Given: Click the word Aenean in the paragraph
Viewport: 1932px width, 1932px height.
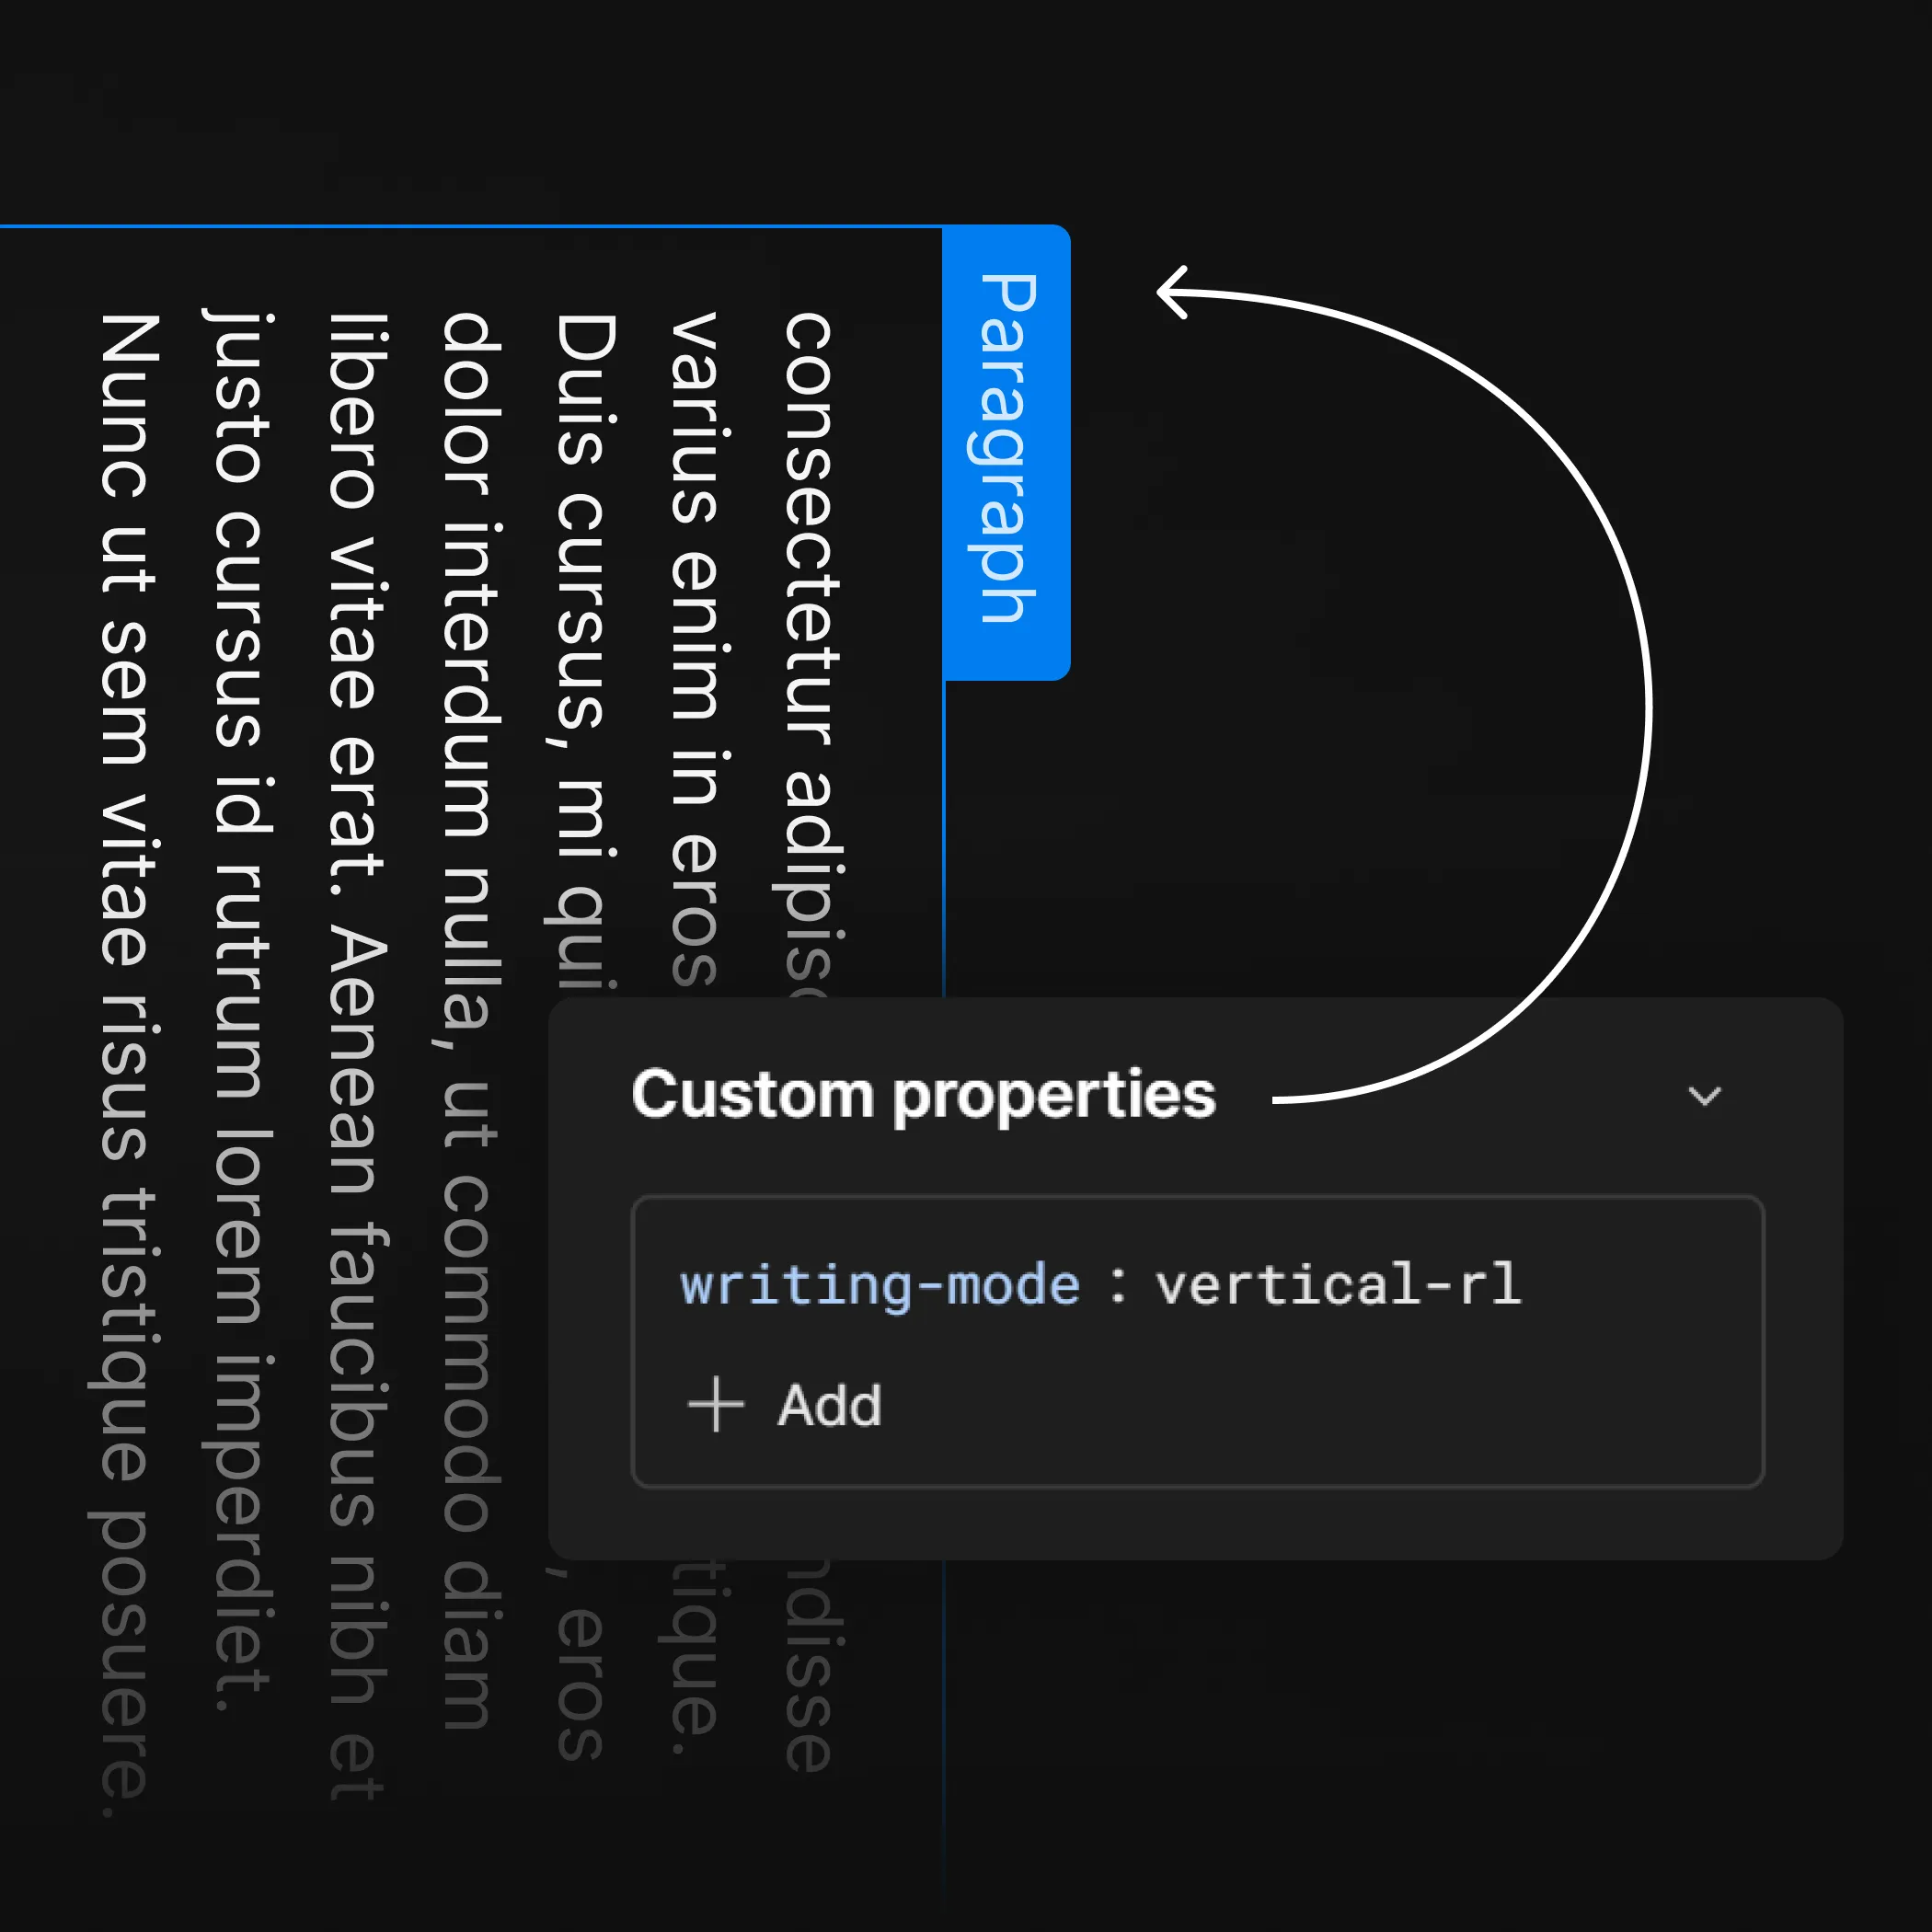Looking at the screenshot, I should tap(353, 1060).
